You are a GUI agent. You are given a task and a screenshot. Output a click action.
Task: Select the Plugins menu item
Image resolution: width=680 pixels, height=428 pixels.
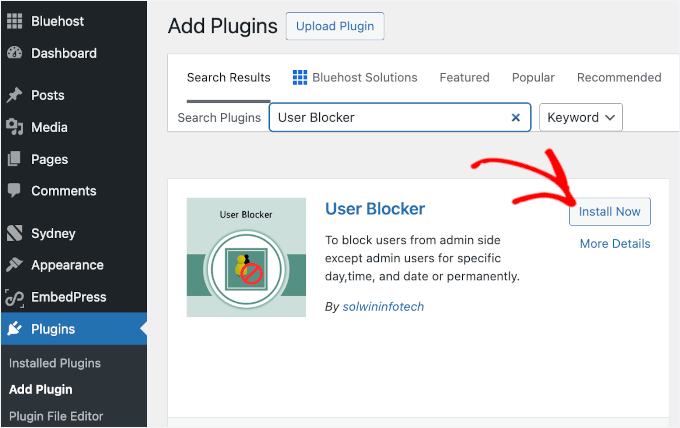click(74, 329)
